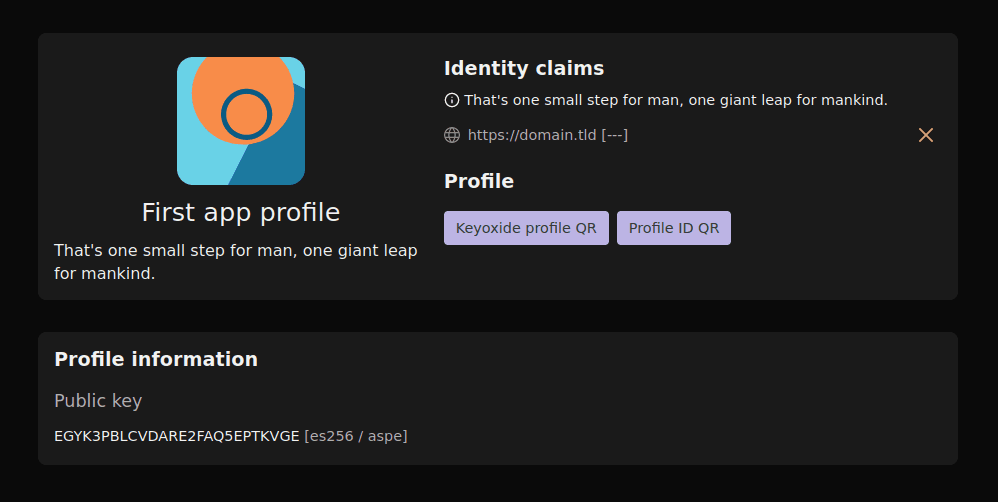Click the "Profile information" heading
This screenshot has width=998, height=502.
pyautogui.click(x=156, y=359)
